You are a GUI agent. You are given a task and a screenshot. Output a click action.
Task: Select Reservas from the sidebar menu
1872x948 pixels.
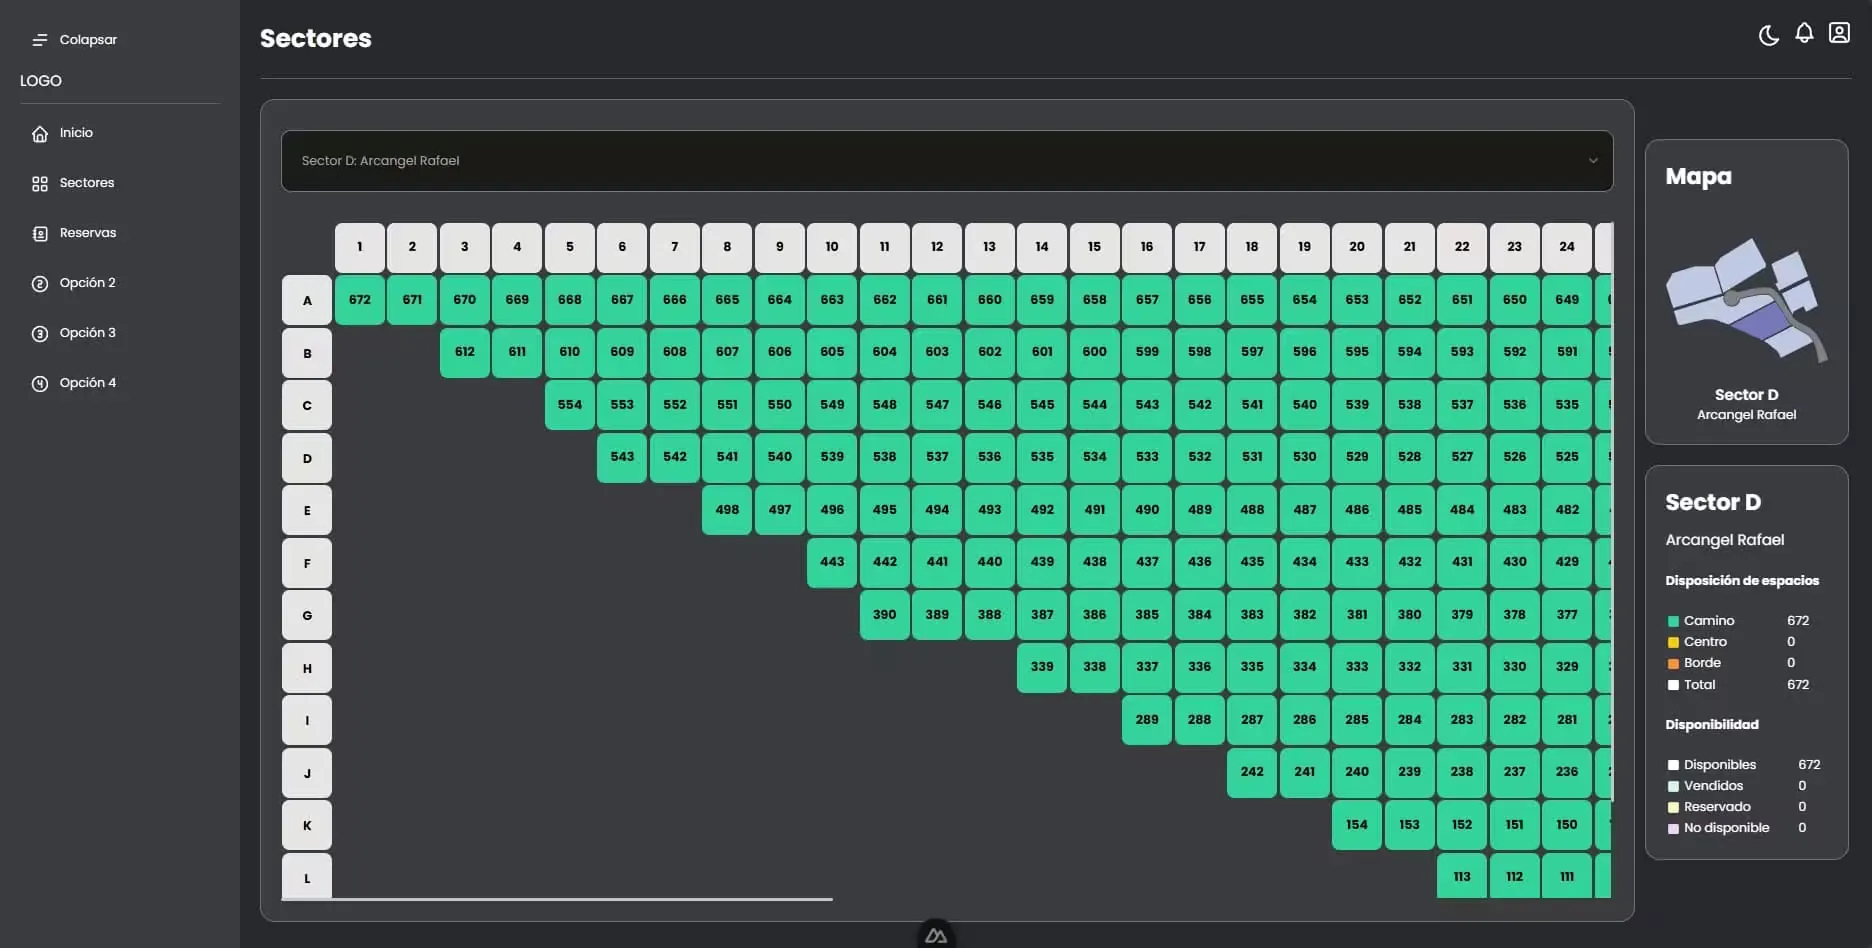86,232
